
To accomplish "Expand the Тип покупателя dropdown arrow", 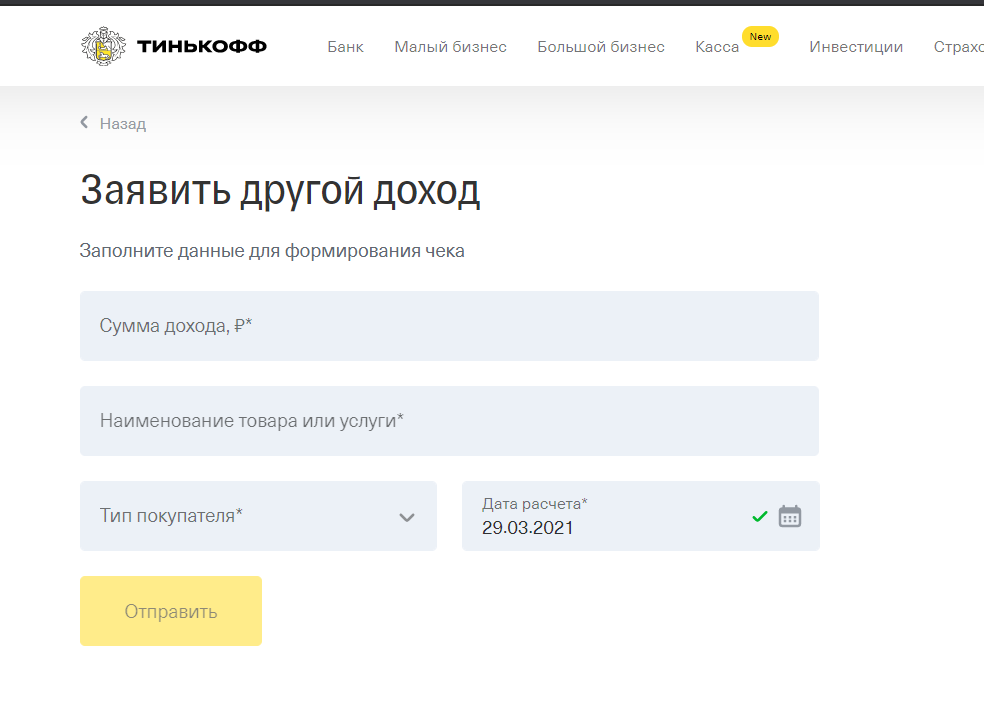I will pyautogui.click(x=407, y=518).
